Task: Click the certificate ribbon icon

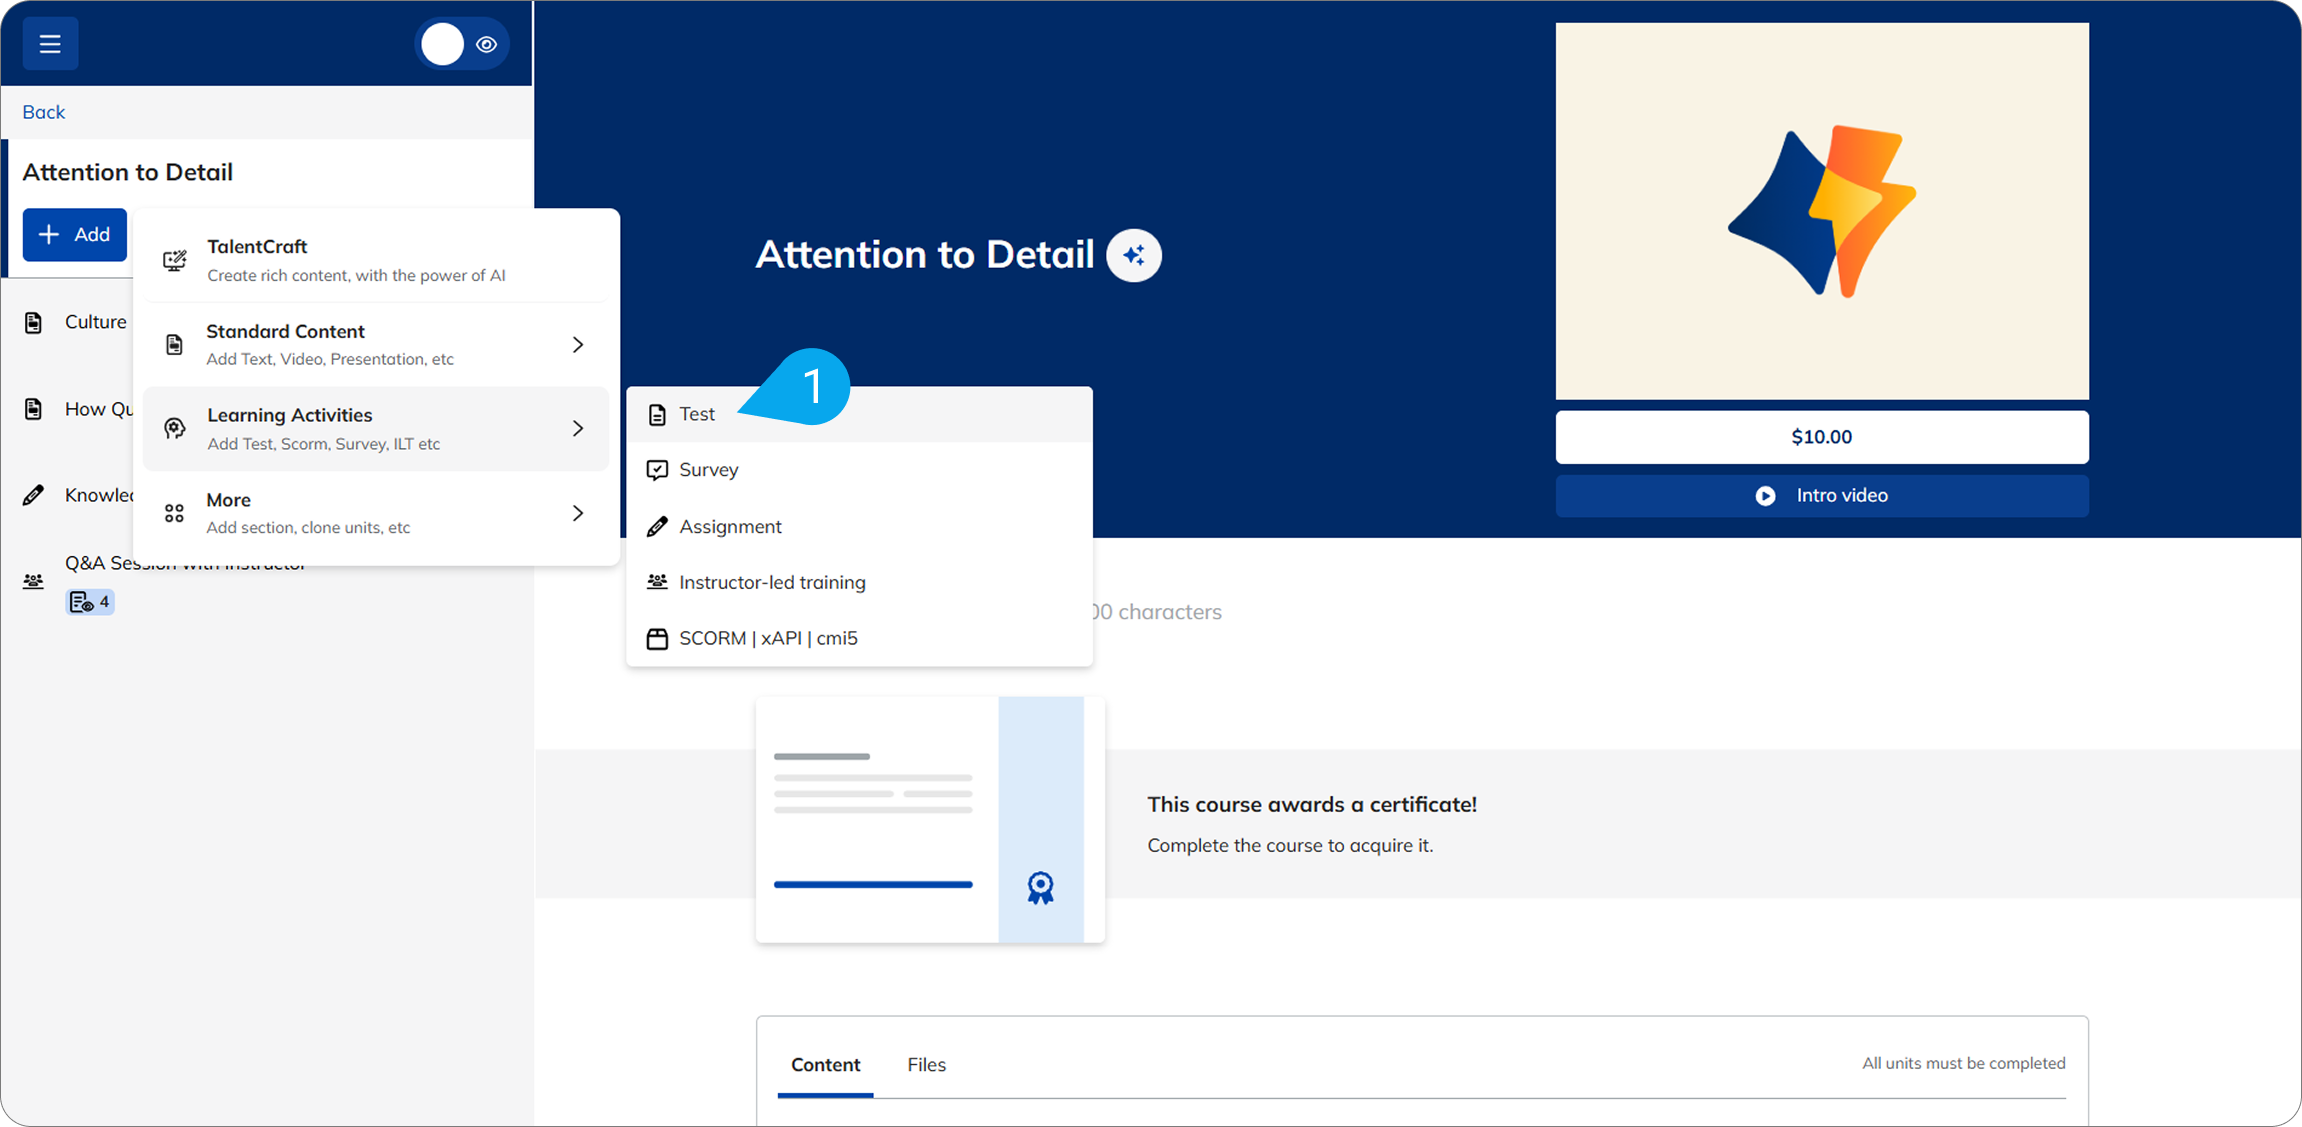Action: (1040, 887)
